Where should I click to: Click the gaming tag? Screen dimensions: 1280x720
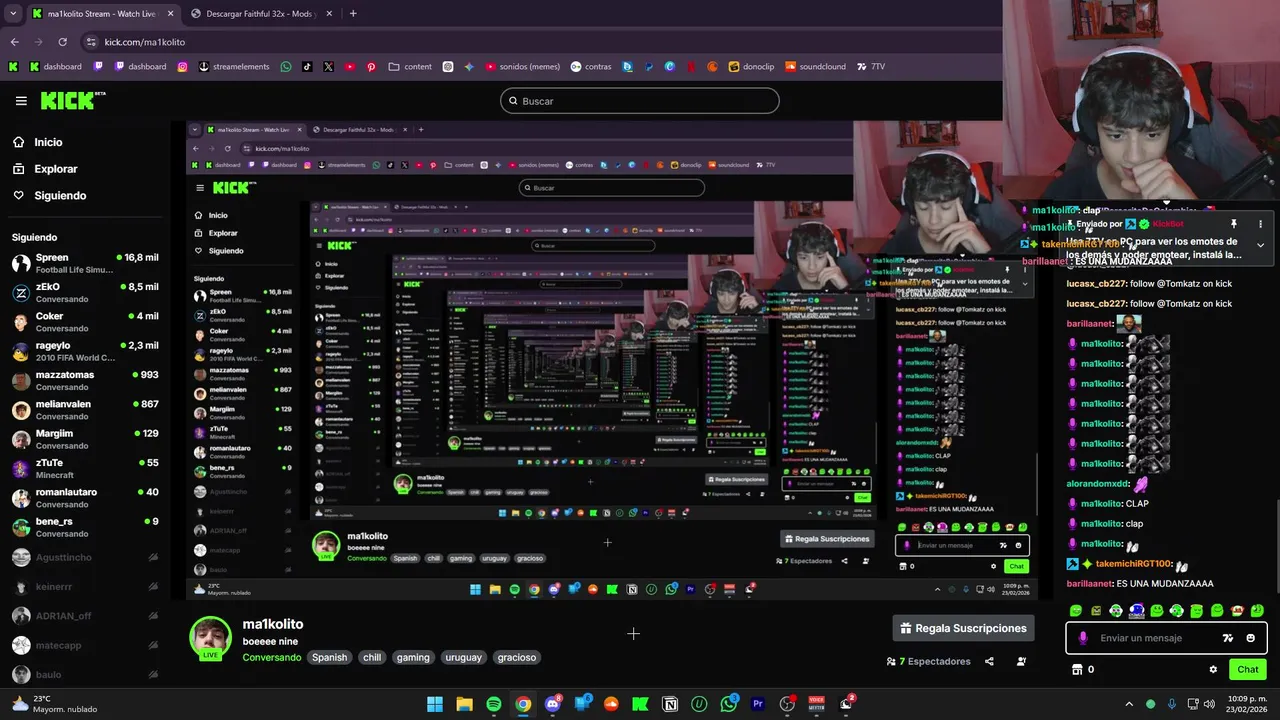tap(412, 657)
